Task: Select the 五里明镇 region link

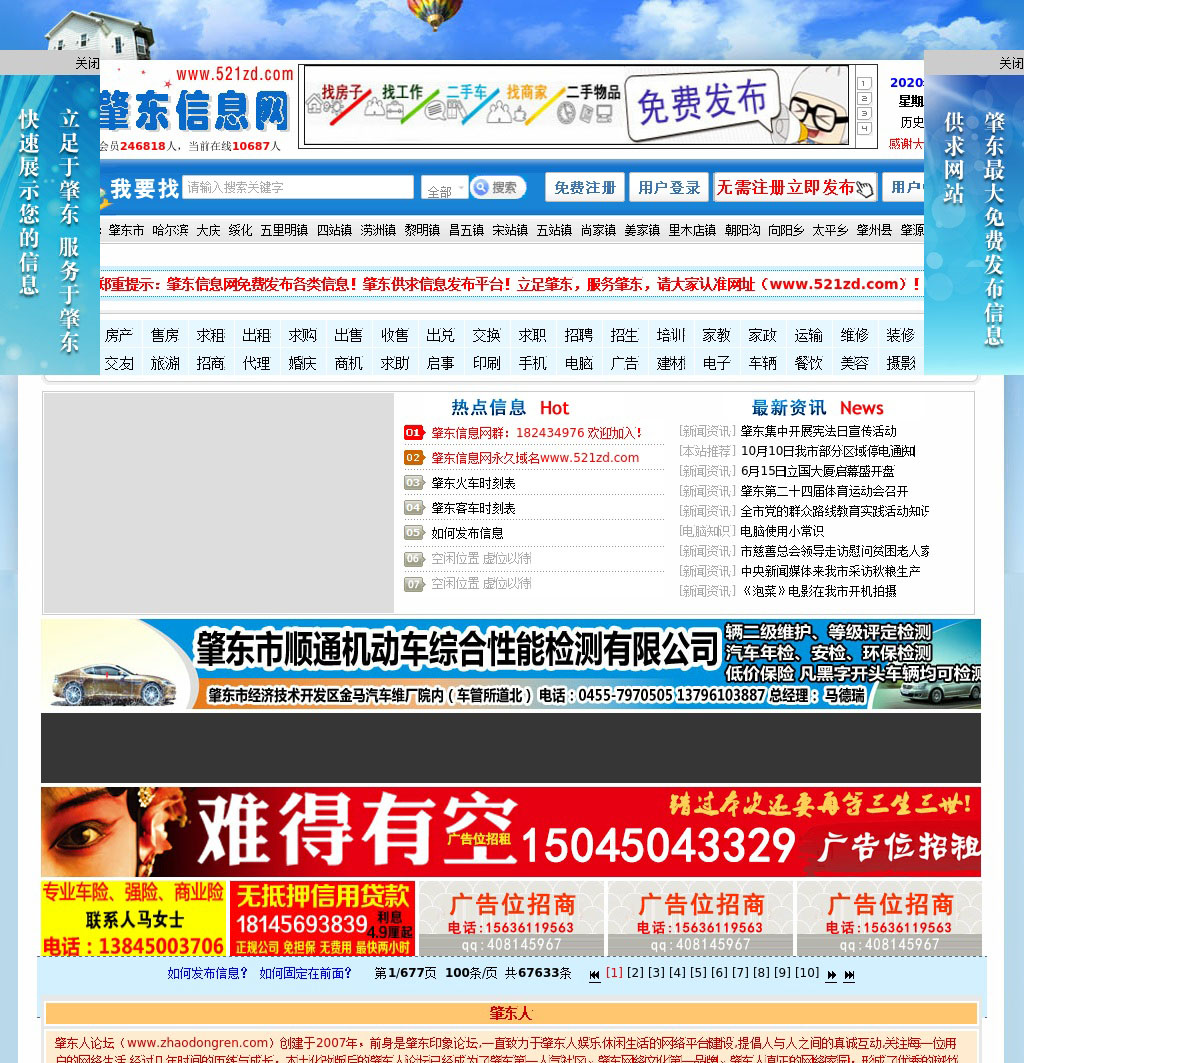Action: [x=284, y=230]
